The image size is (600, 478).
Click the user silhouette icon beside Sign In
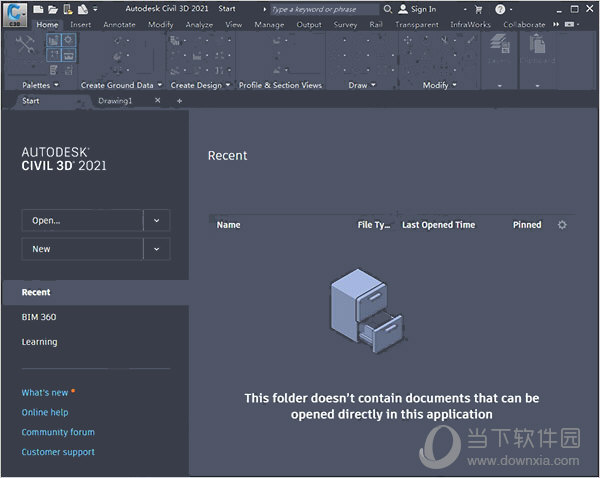point(403,9)
